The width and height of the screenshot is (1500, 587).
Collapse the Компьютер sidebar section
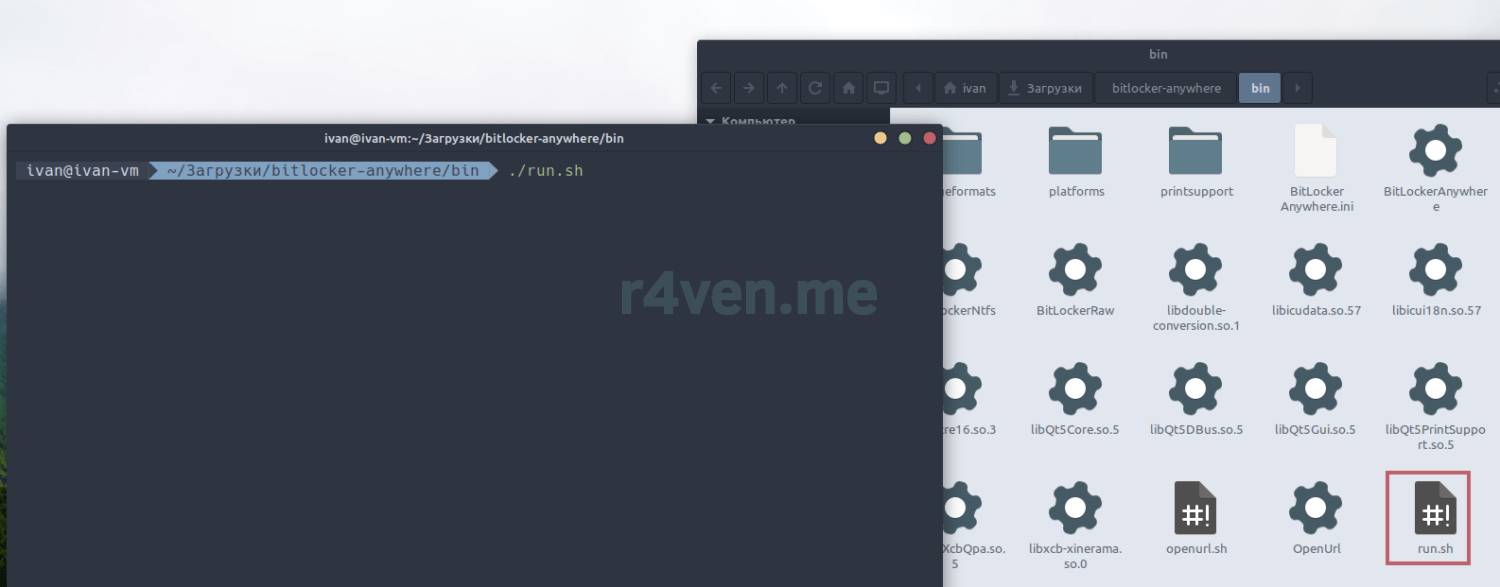point(711,121)
